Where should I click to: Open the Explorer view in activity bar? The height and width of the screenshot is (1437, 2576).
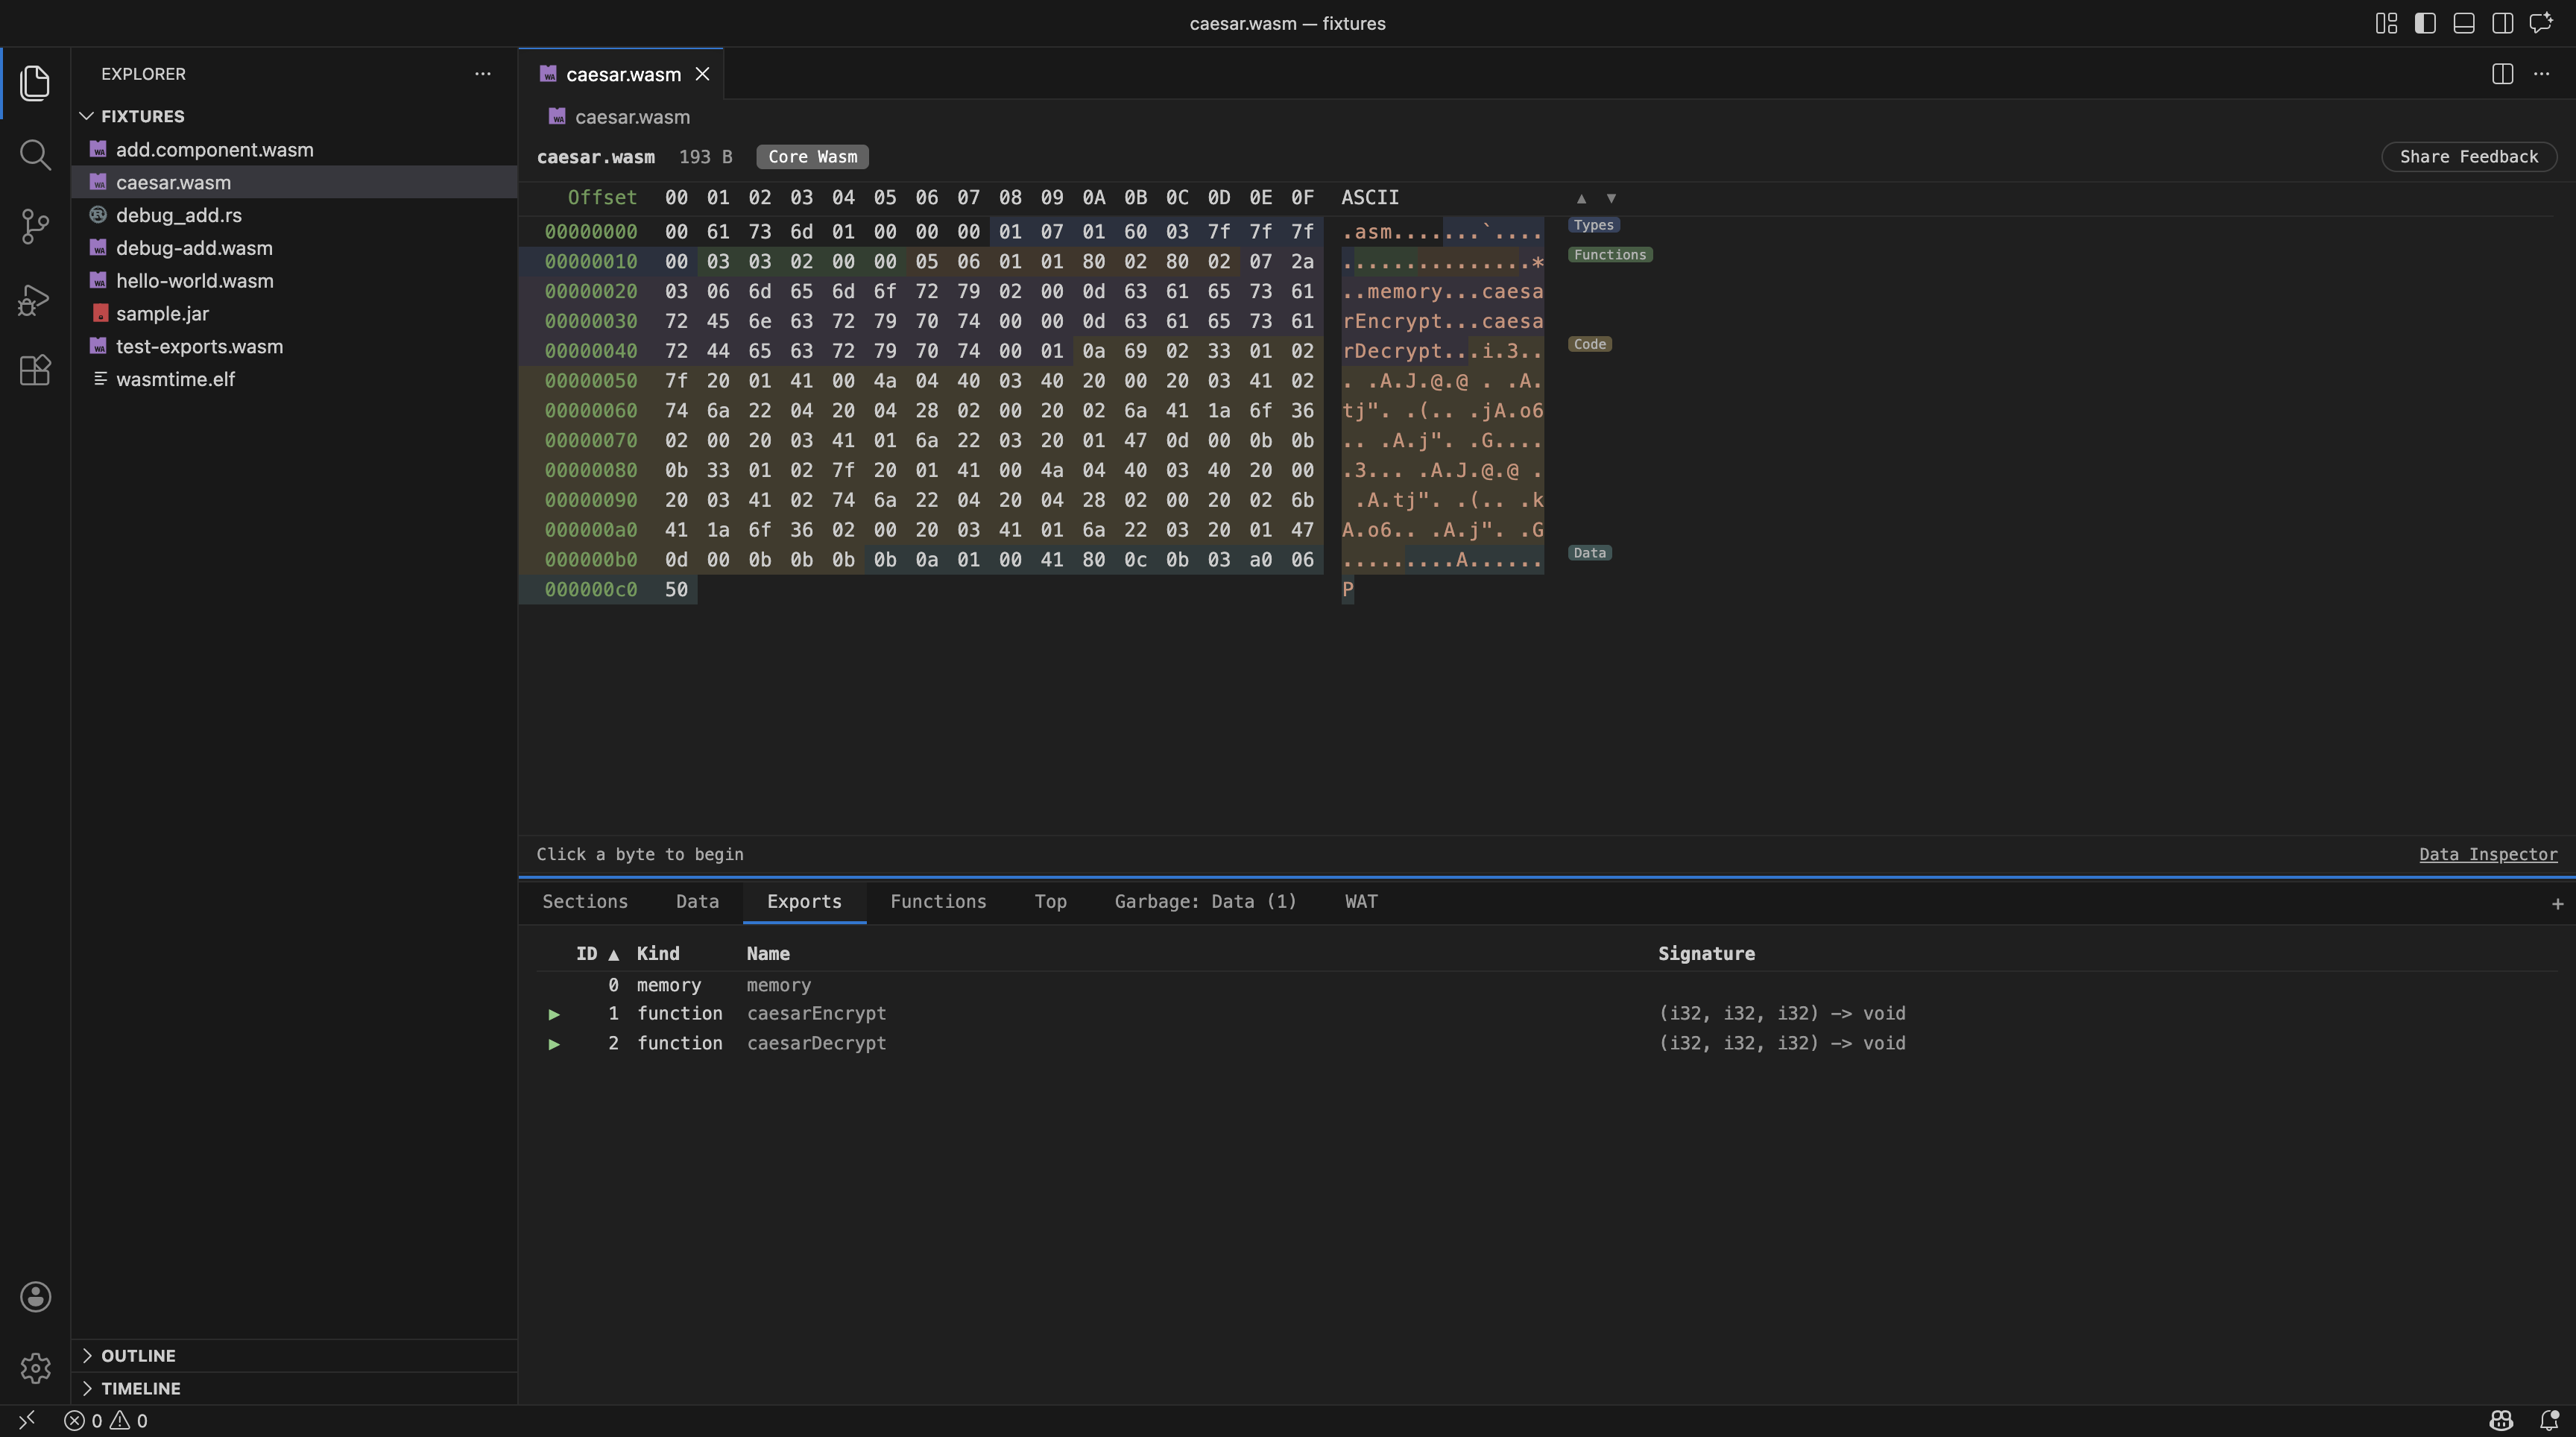tap(35, 83)
